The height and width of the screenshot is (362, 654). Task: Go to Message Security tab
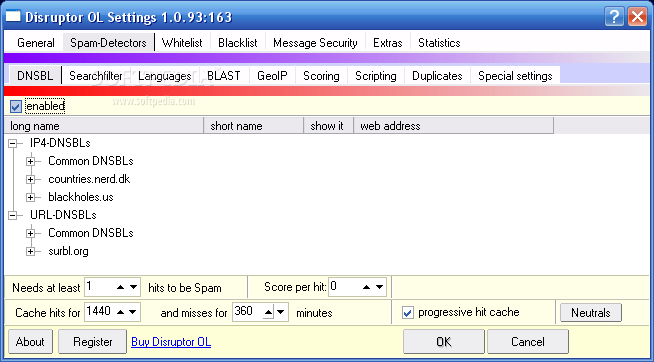click(315, 43)
